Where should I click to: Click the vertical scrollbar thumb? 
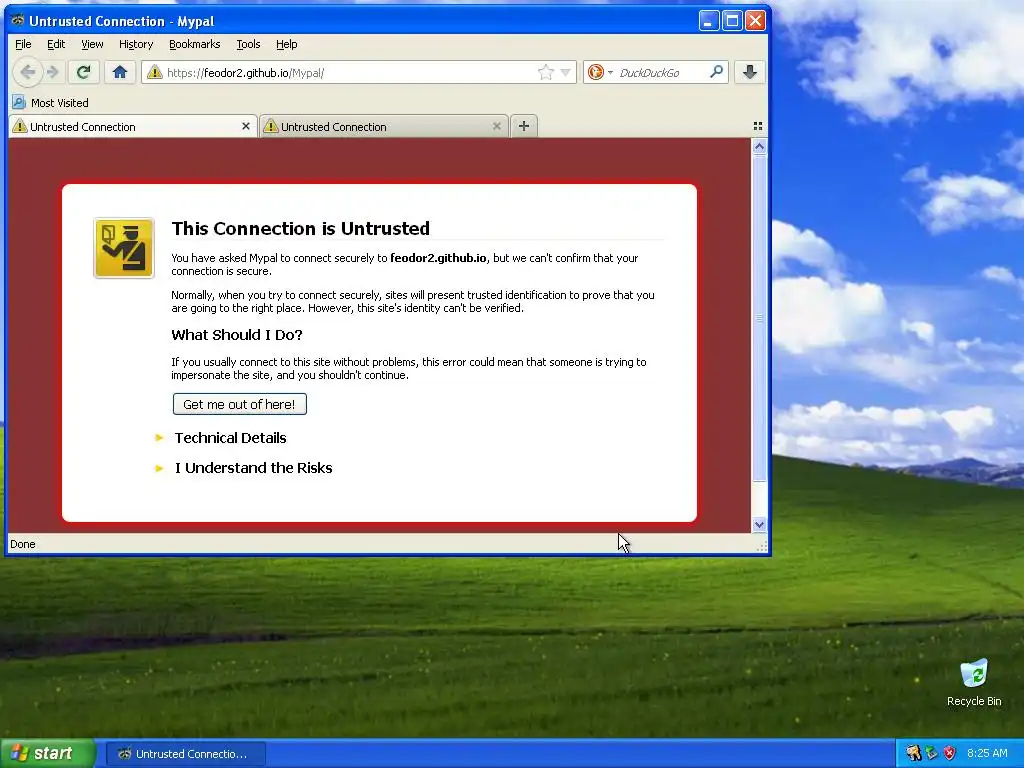click(759, 318)
